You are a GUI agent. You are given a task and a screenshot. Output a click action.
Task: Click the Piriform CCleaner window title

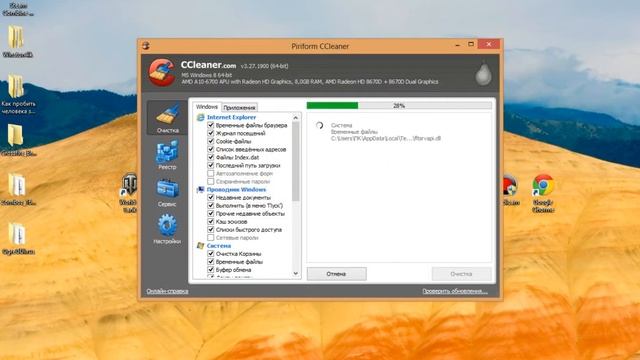pos(320,46)
